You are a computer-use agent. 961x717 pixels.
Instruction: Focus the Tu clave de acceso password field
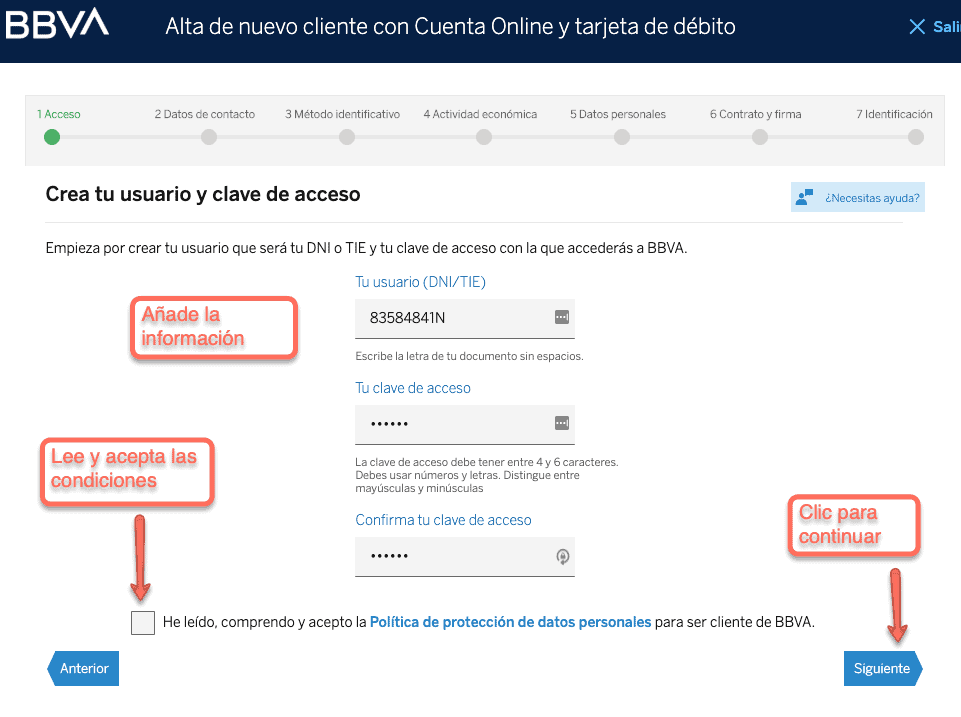click(465, 424)
